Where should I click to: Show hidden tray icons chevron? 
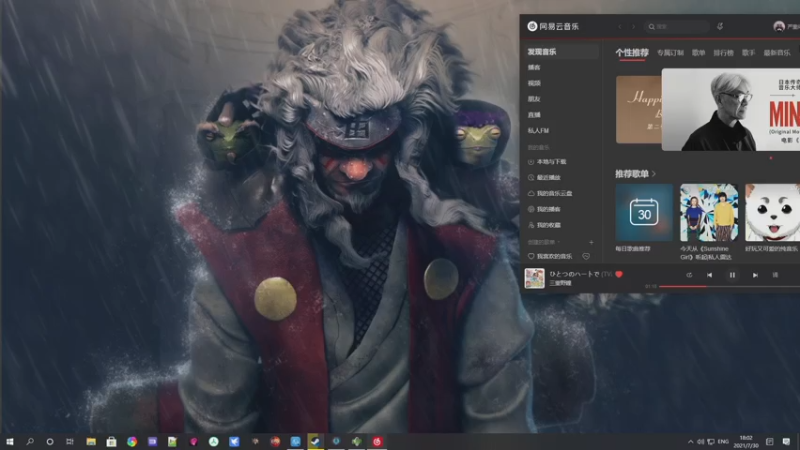(690, 441)
